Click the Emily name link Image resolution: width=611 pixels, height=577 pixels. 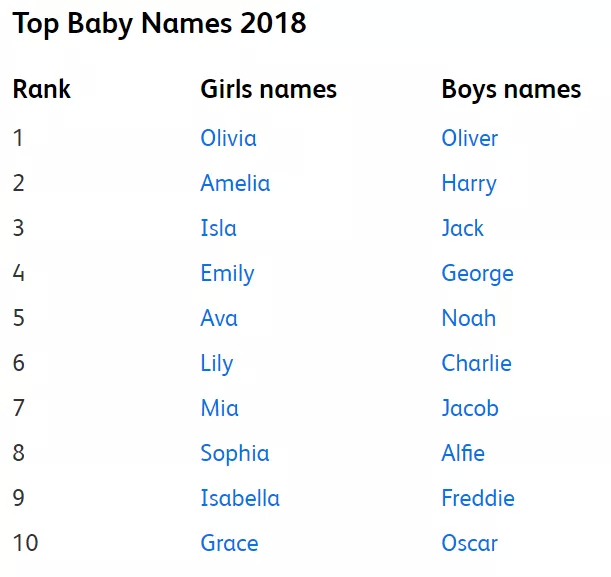click(227, 274)
